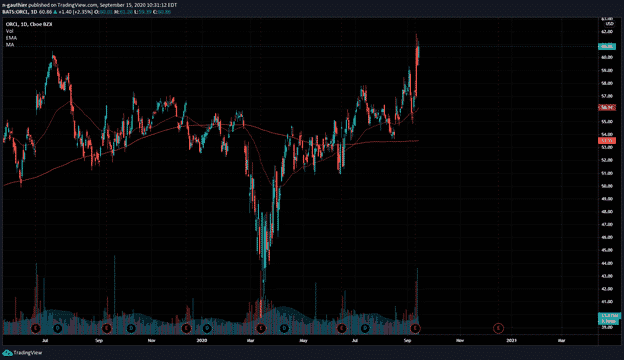
Task: Click the 2020 label on time axis
Action: (x=202, y=341)
